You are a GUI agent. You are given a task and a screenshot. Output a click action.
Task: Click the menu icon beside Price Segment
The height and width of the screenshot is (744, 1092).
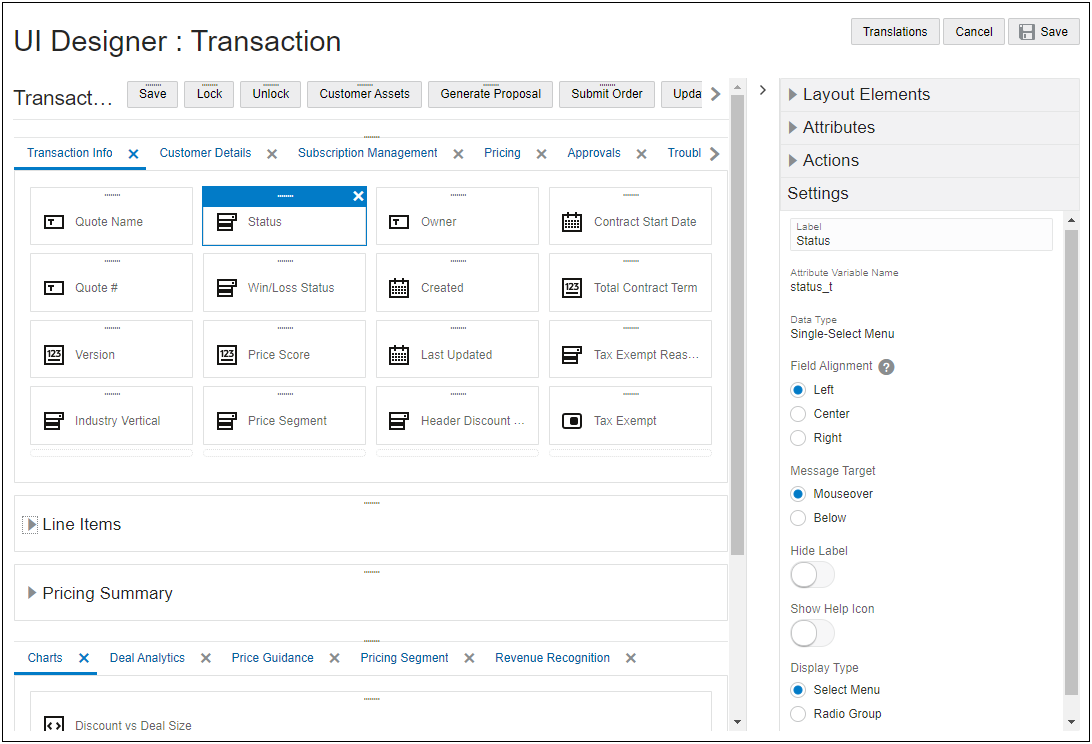(226, 421)
